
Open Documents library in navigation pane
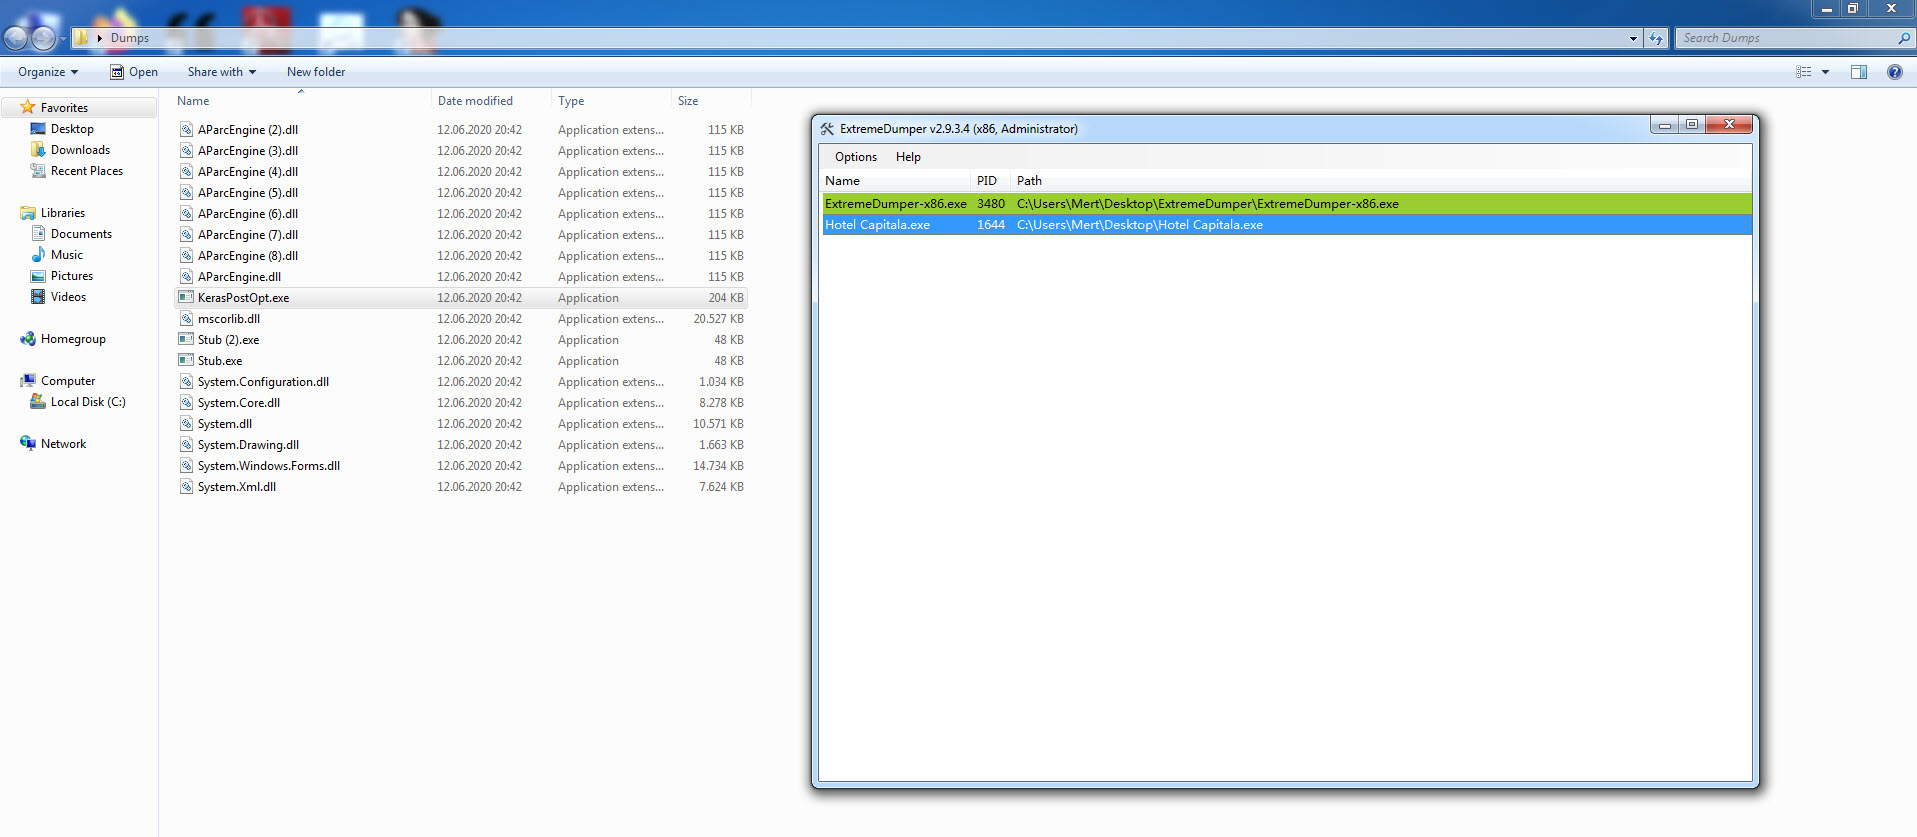[x=81, y=234]
